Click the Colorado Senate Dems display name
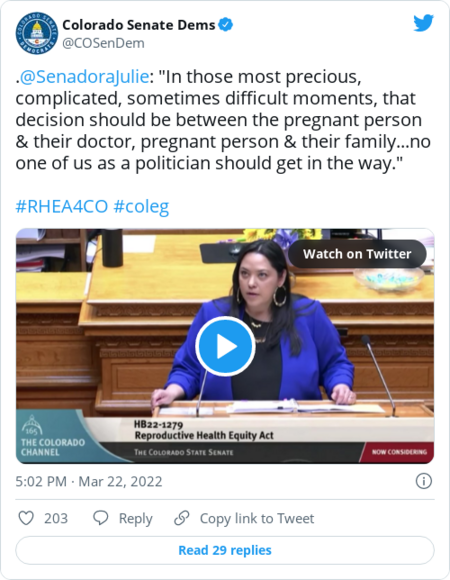Image resolution: width=450 pixels, height=580 pixels. pyautogui.click(x=139, y=25)
